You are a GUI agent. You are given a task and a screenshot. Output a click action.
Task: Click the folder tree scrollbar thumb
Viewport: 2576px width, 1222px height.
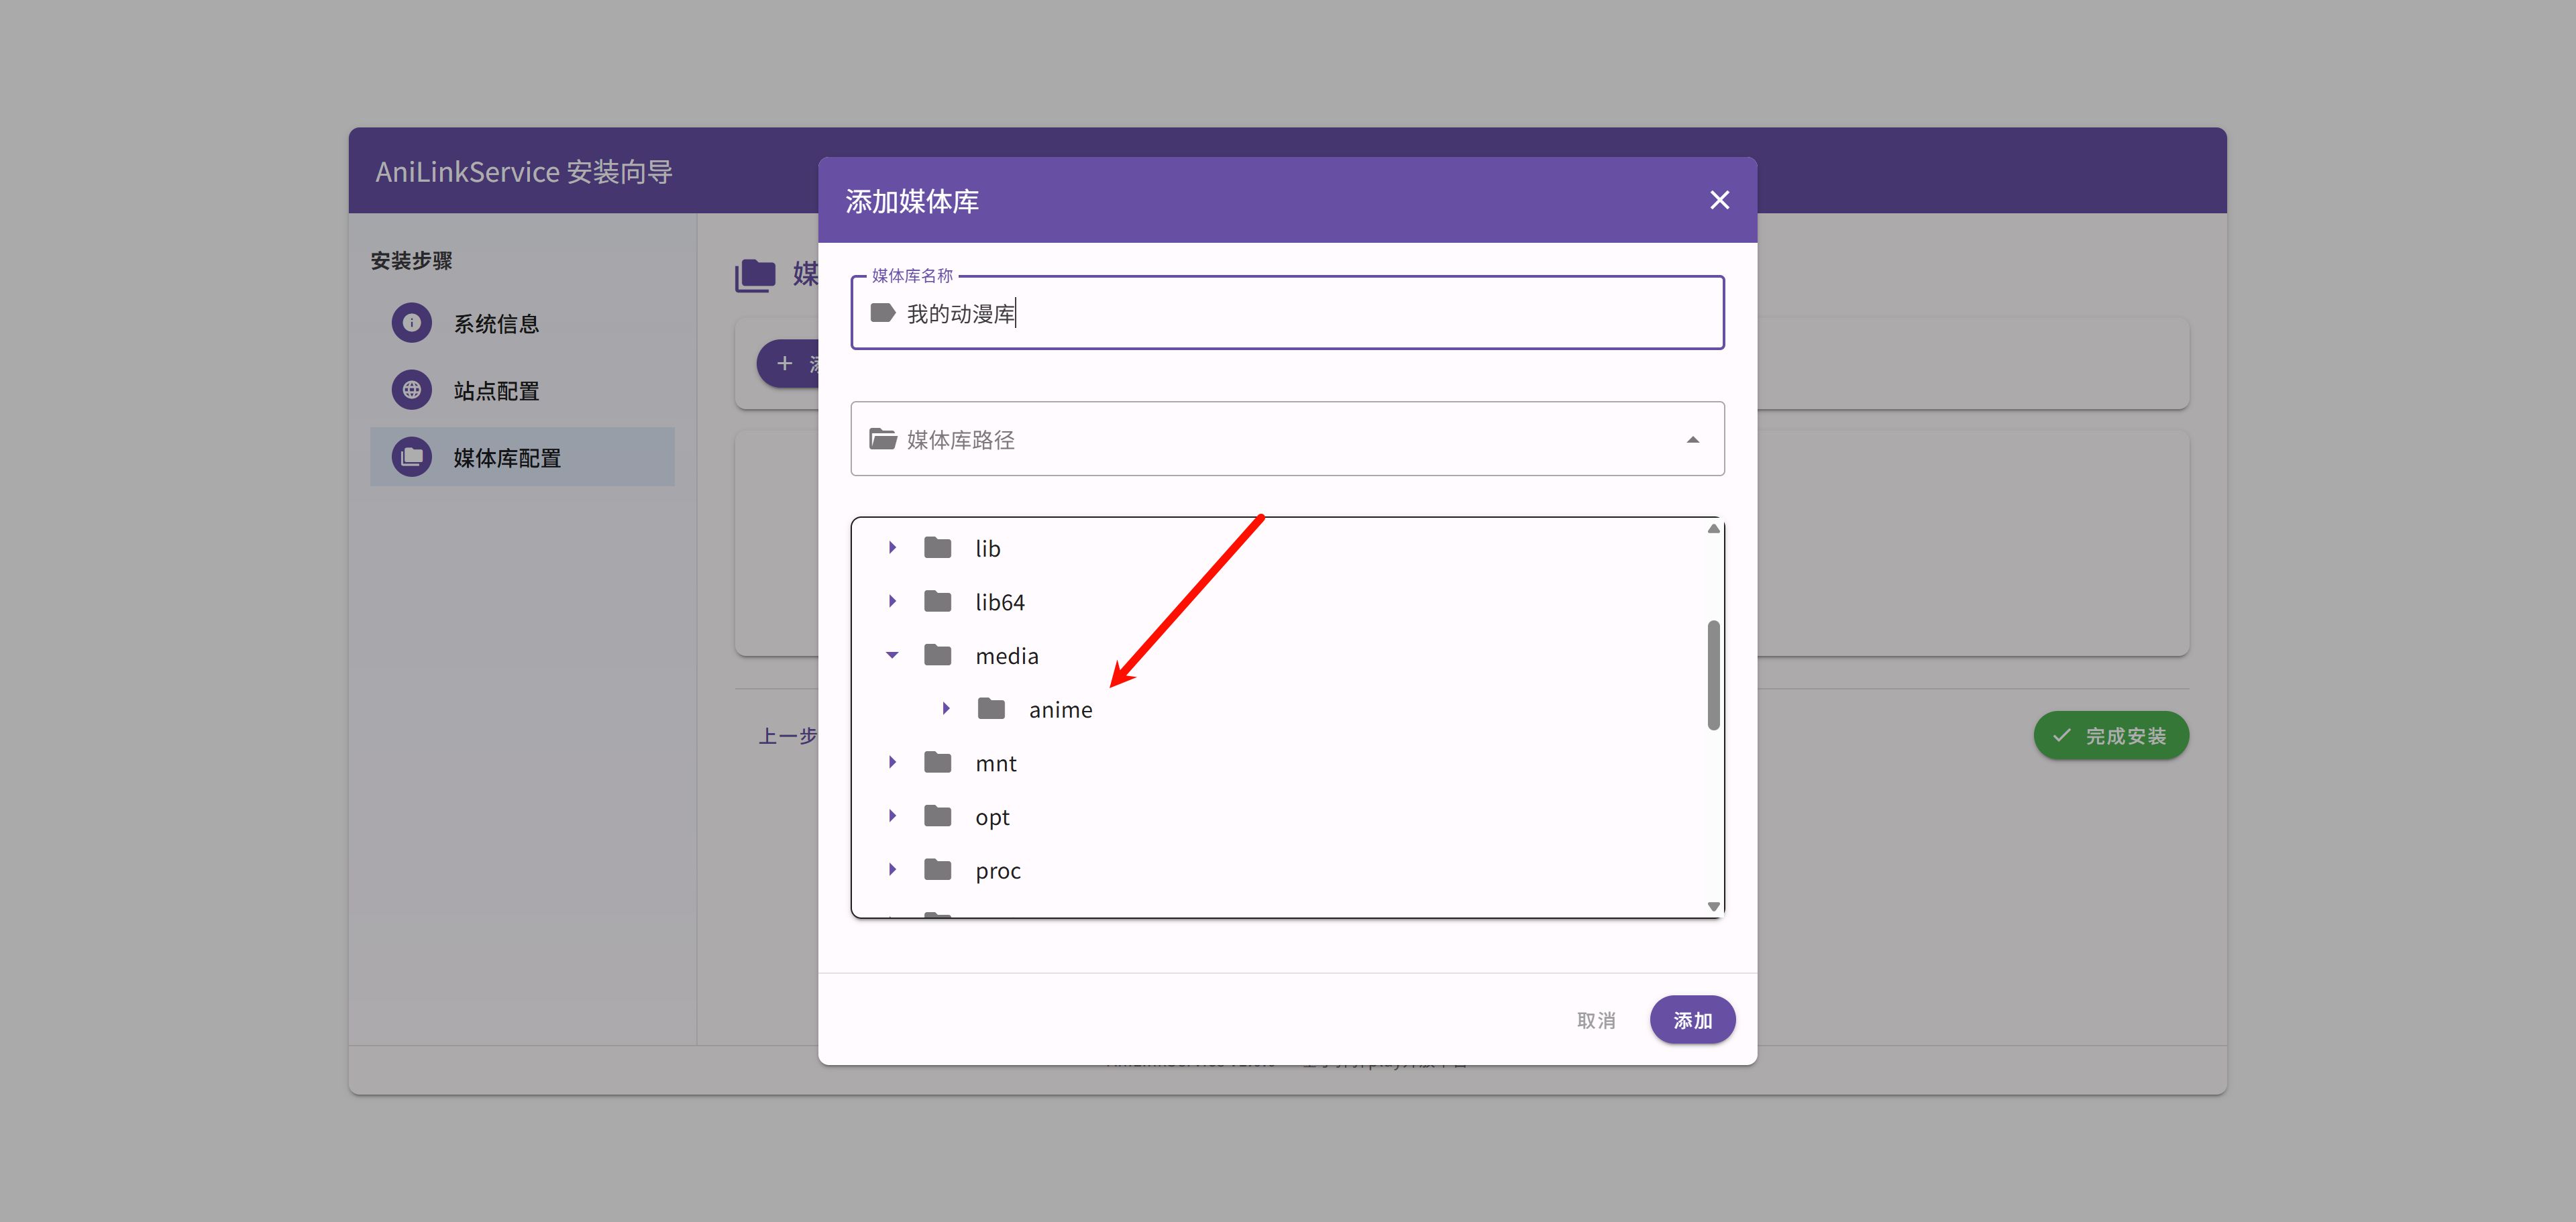[1713, 675]
